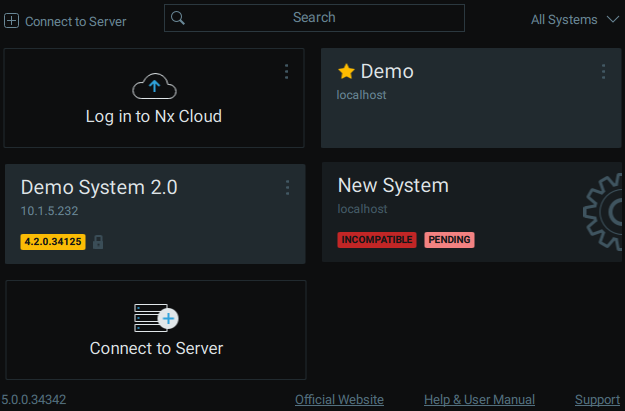This screenshot has width=625, height=411.
Task: Click the gear icon on New System tile
Action: (x=602, y=212)
